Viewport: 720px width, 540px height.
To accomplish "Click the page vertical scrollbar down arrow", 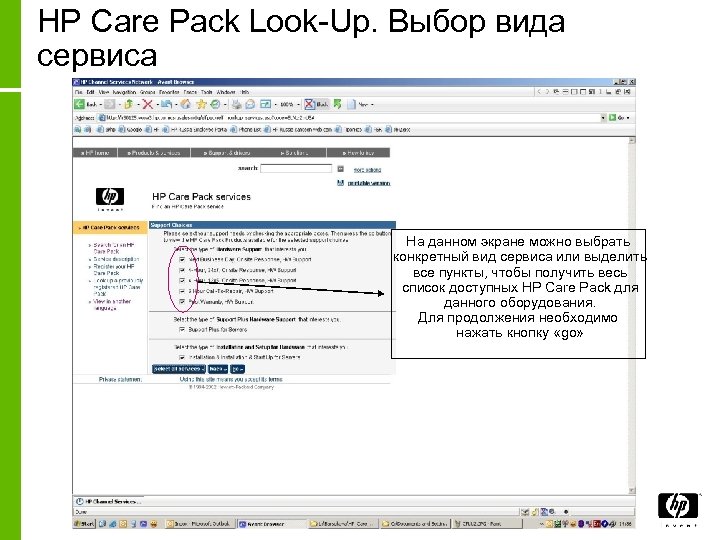I will click(632, 490).
